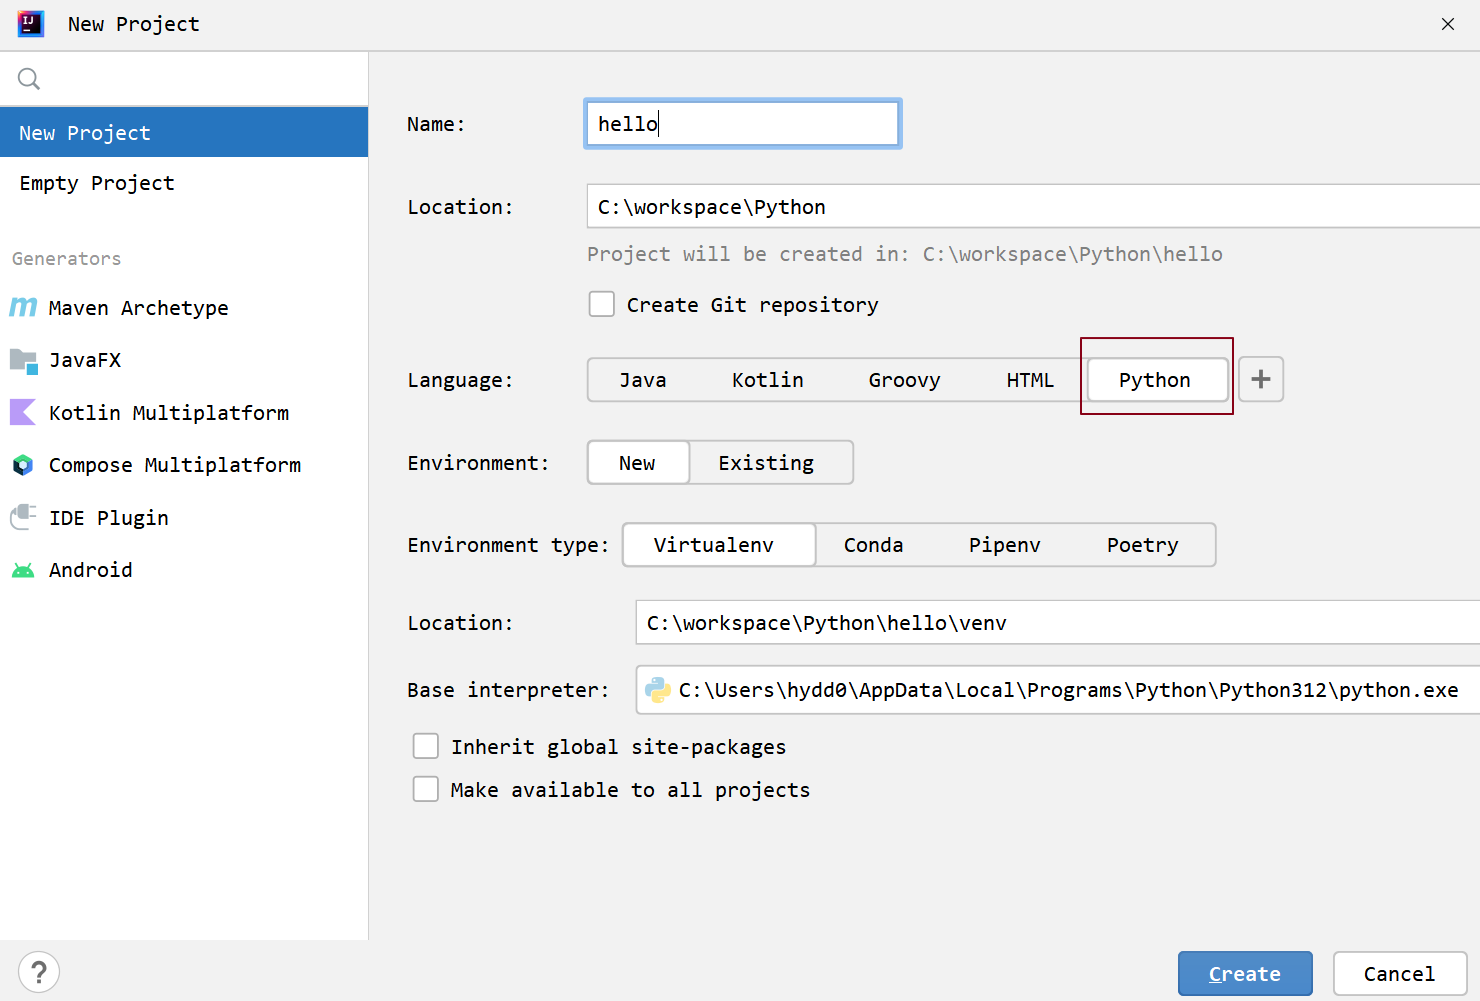Pick the IDE Plugin generator
Viewport: 1480px width, 1001px height.
[184, 518]
